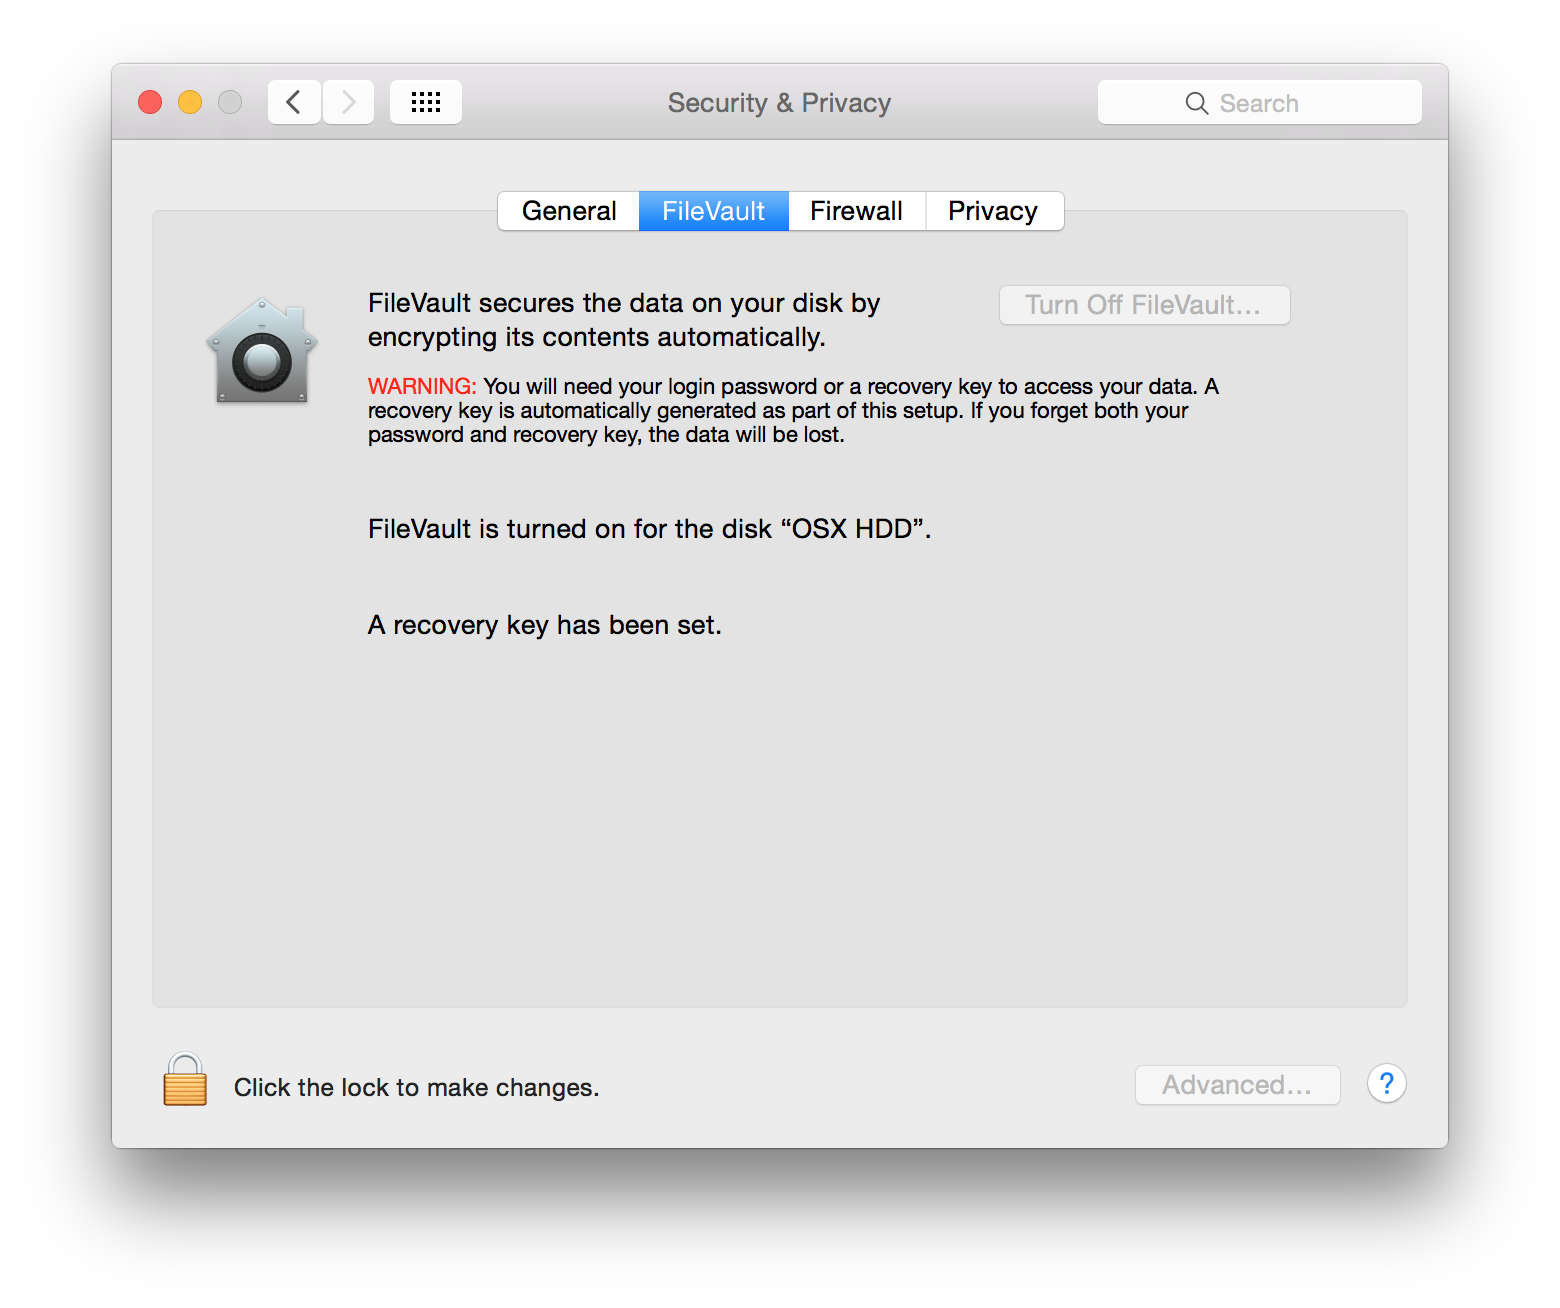Switch to the Privacy tab
The width and height of the screenshot is (1560, 1308).
[x=993, y=211]
